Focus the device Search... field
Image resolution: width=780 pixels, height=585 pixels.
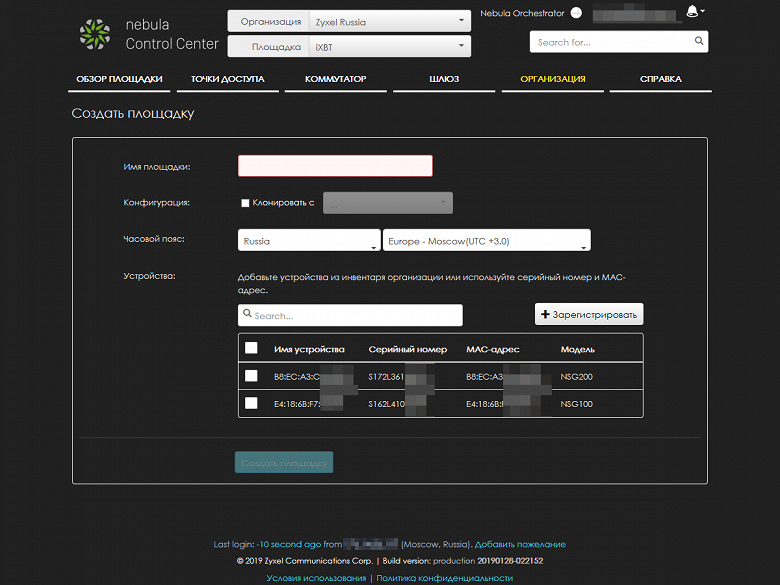coord(350,315)
